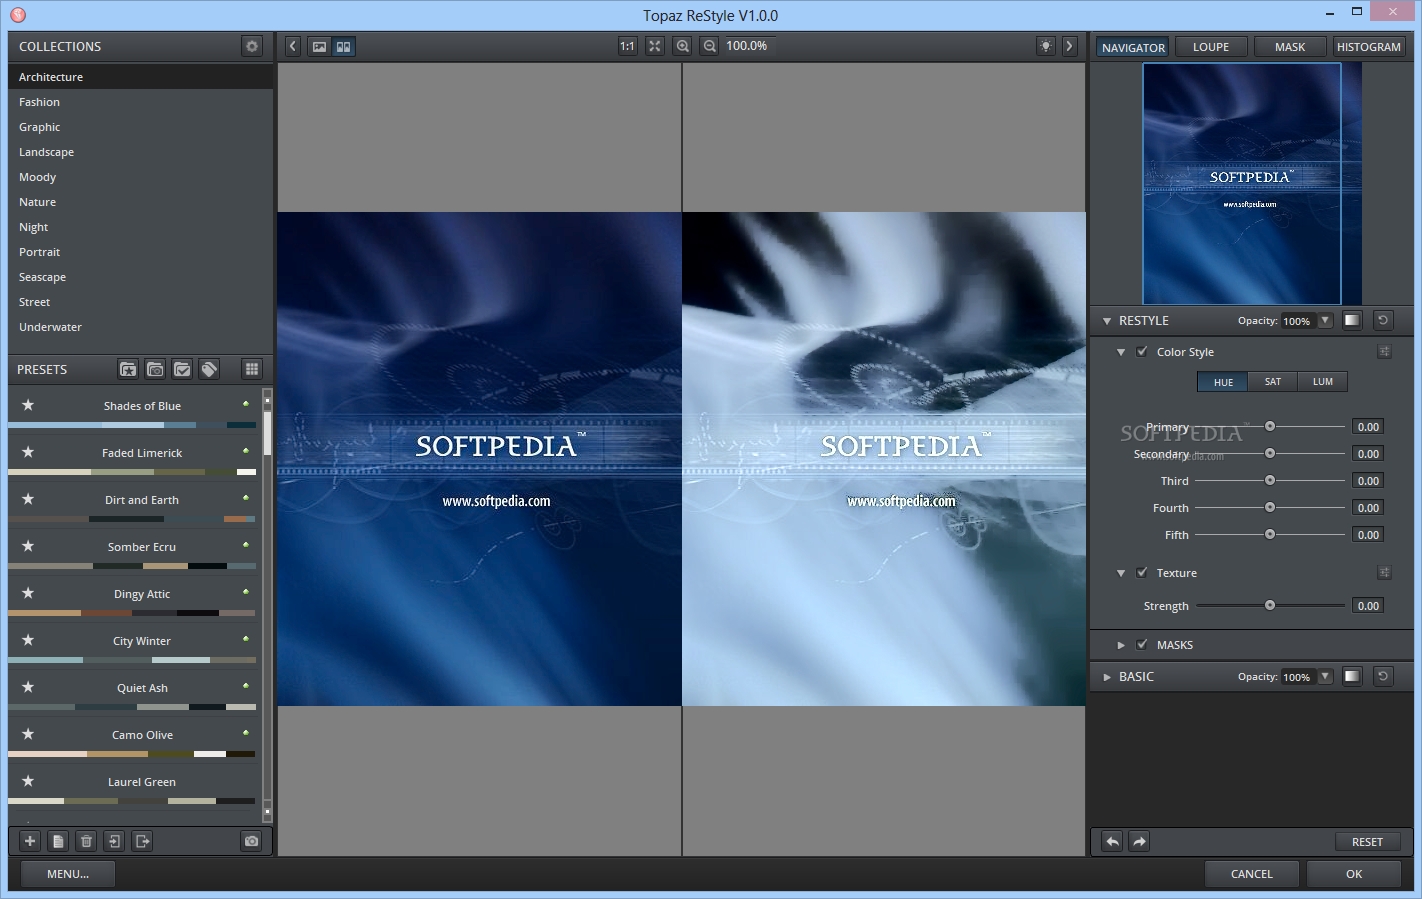Favorite the Somber Ecru preset star

28,546
